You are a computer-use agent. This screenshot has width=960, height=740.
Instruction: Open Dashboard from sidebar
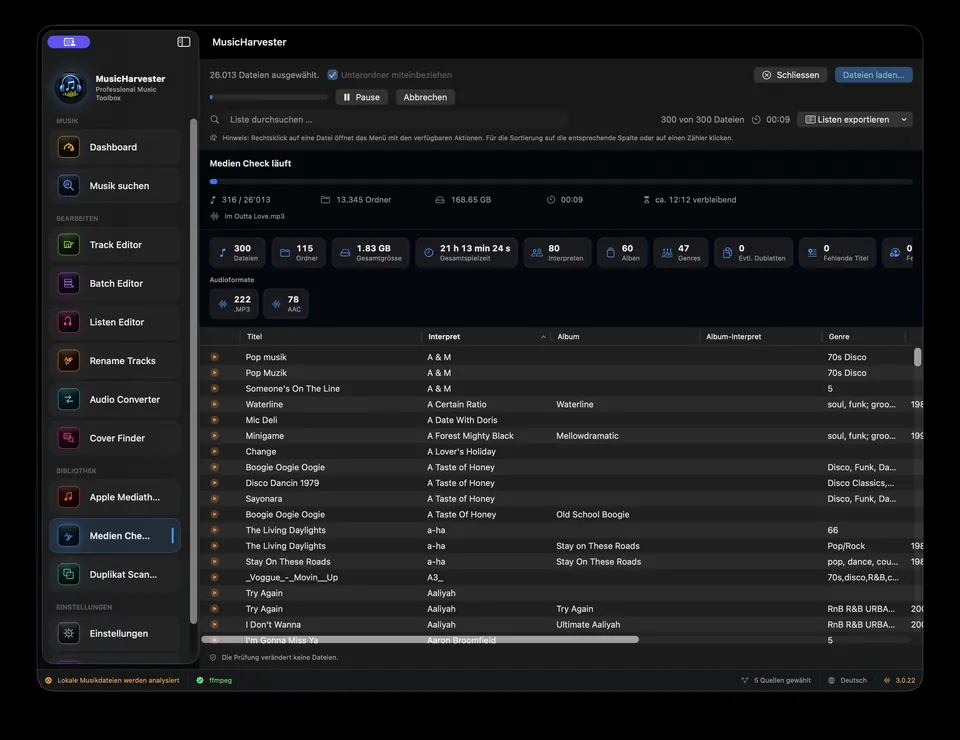pos(115,147)
